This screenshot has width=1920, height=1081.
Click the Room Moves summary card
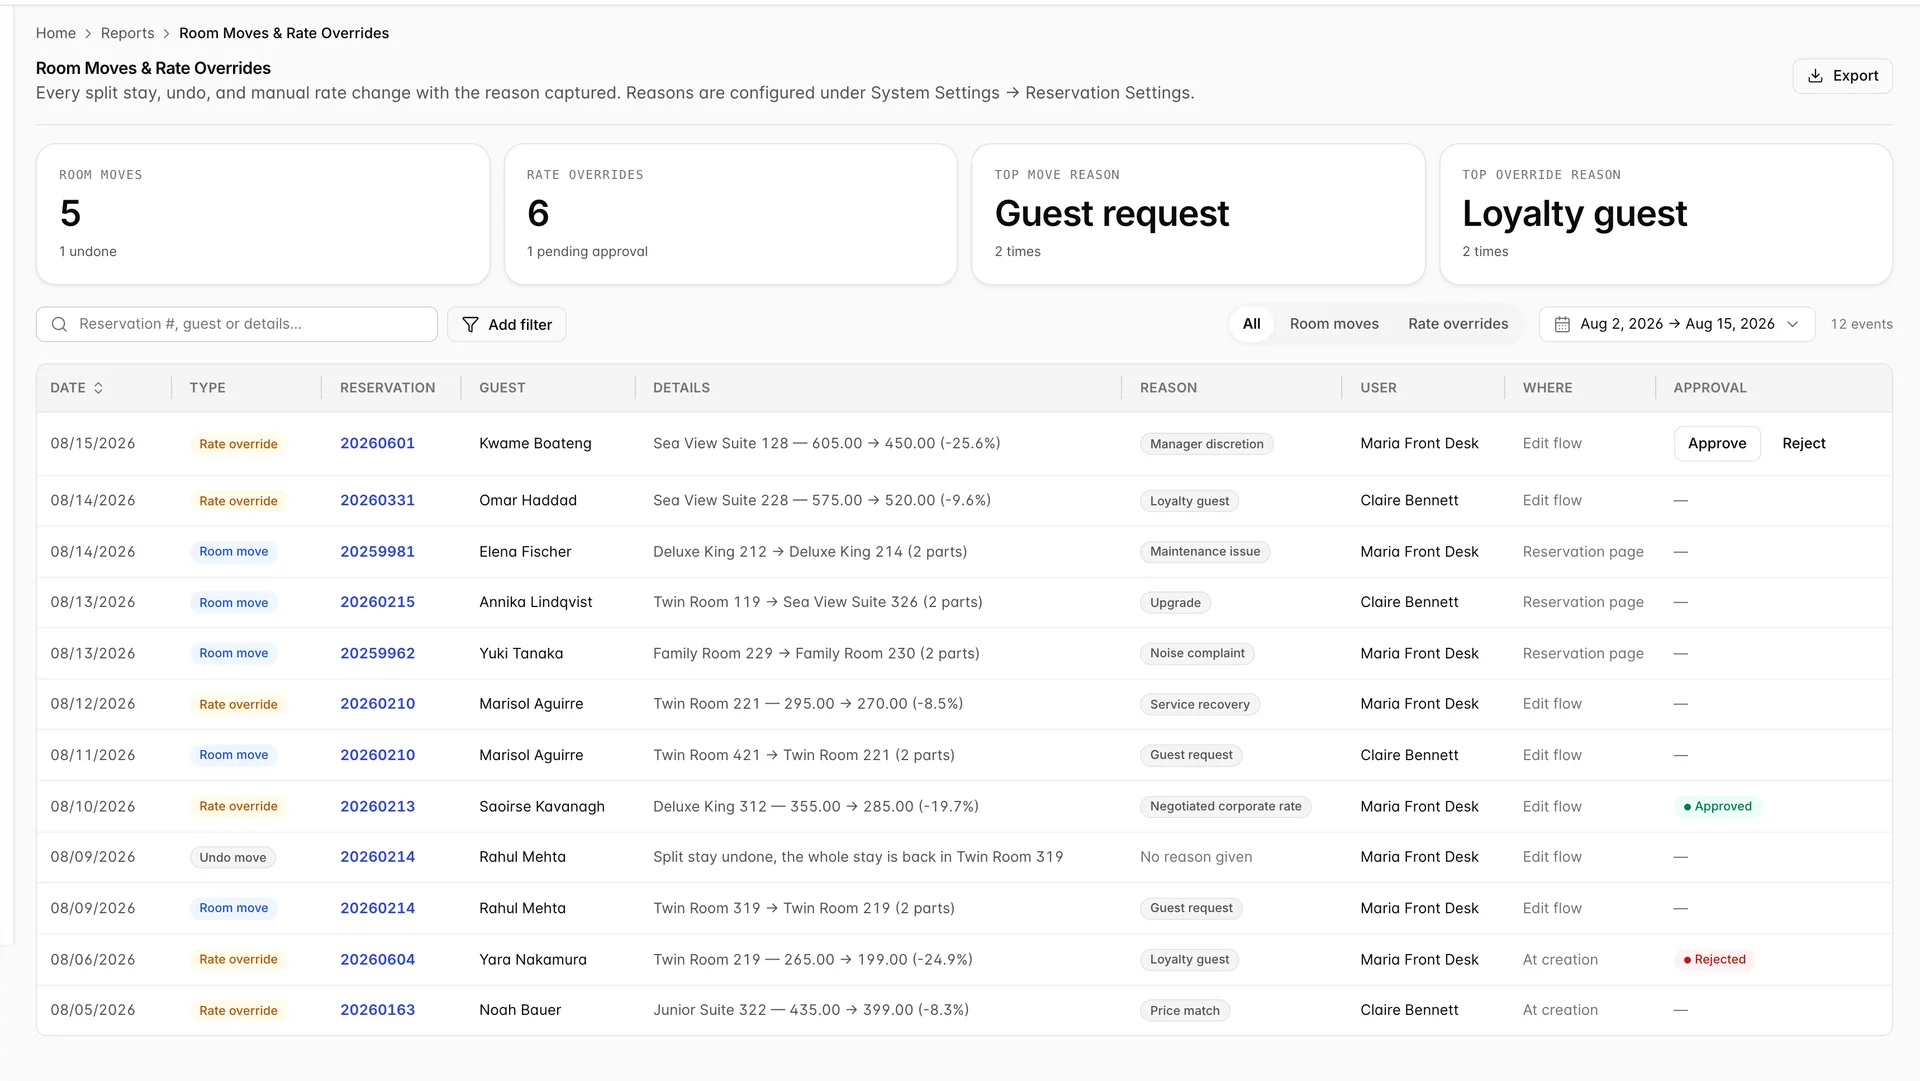click(263, 214)
